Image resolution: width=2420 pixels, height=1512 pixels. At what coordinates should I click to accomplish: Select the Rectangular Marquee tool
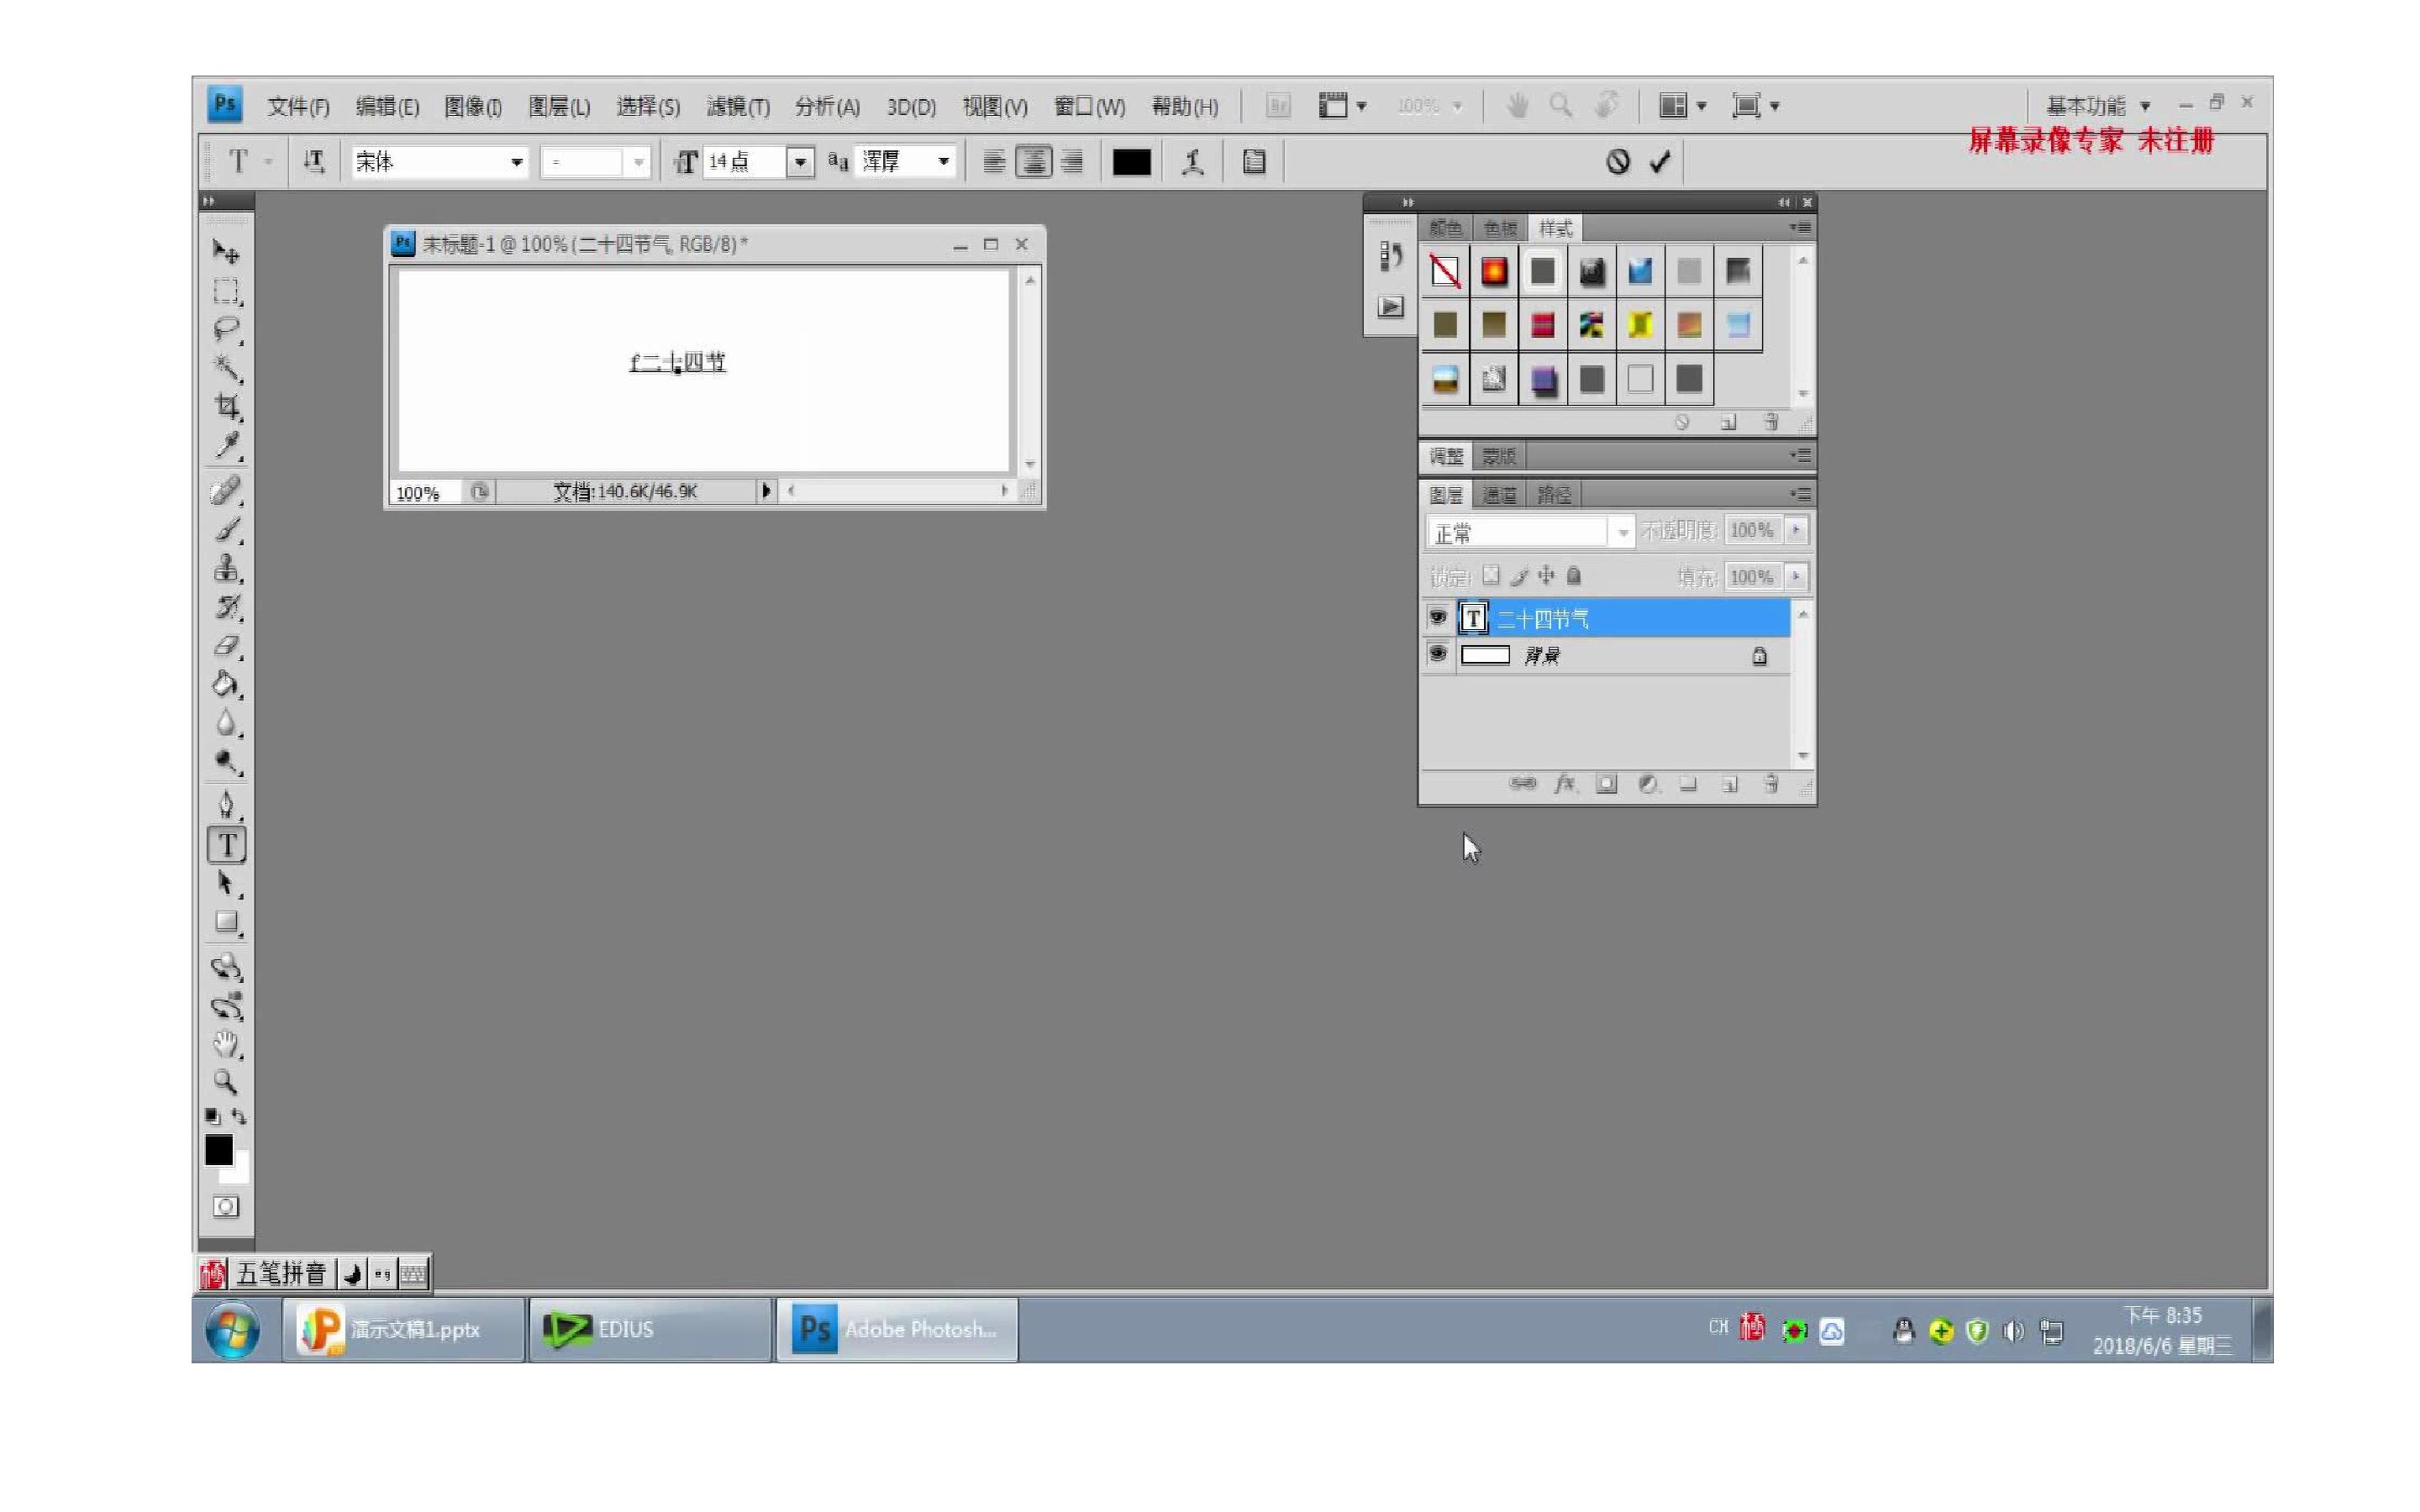point(227,291)
